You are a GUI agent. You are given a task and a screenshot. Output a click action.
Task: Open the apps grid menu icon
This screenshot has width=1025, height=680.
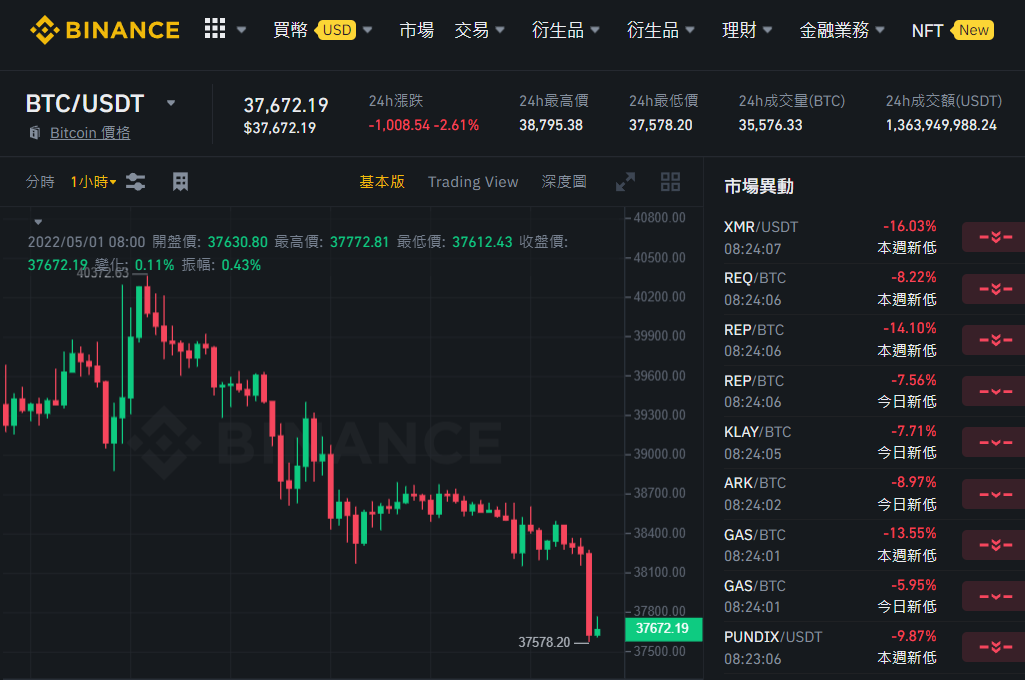214,29
